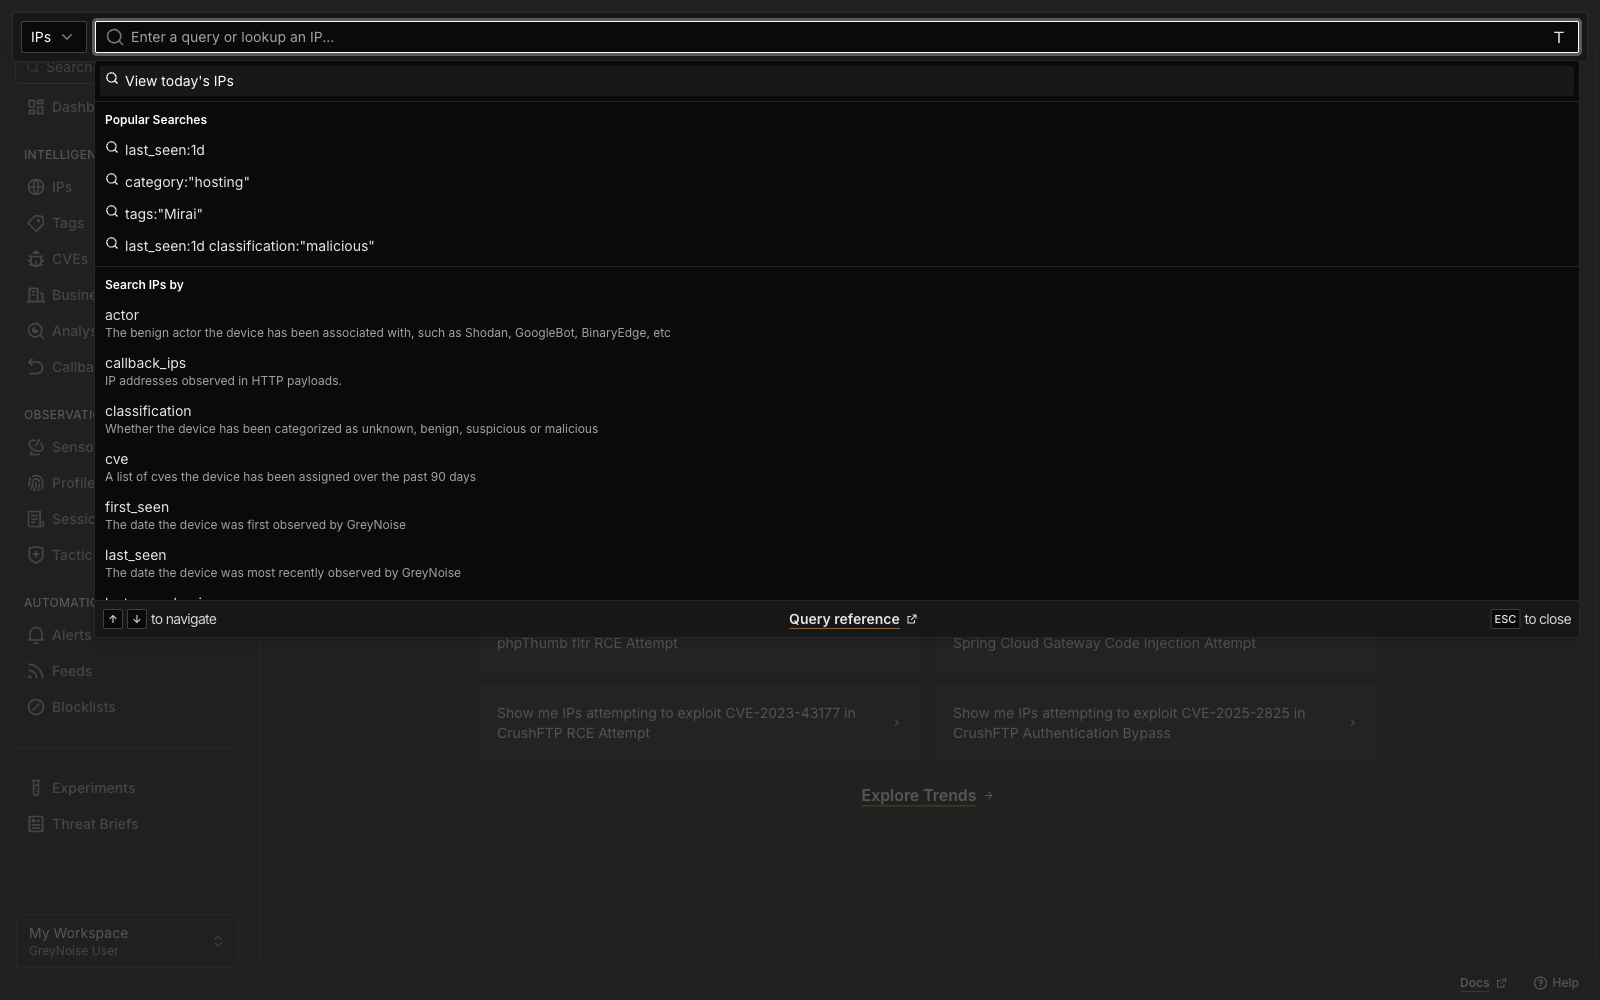The height and width of the screenshot is (1000, 1600).
Task: Click the T icon in search bar
Action: tap(1558, 37)
